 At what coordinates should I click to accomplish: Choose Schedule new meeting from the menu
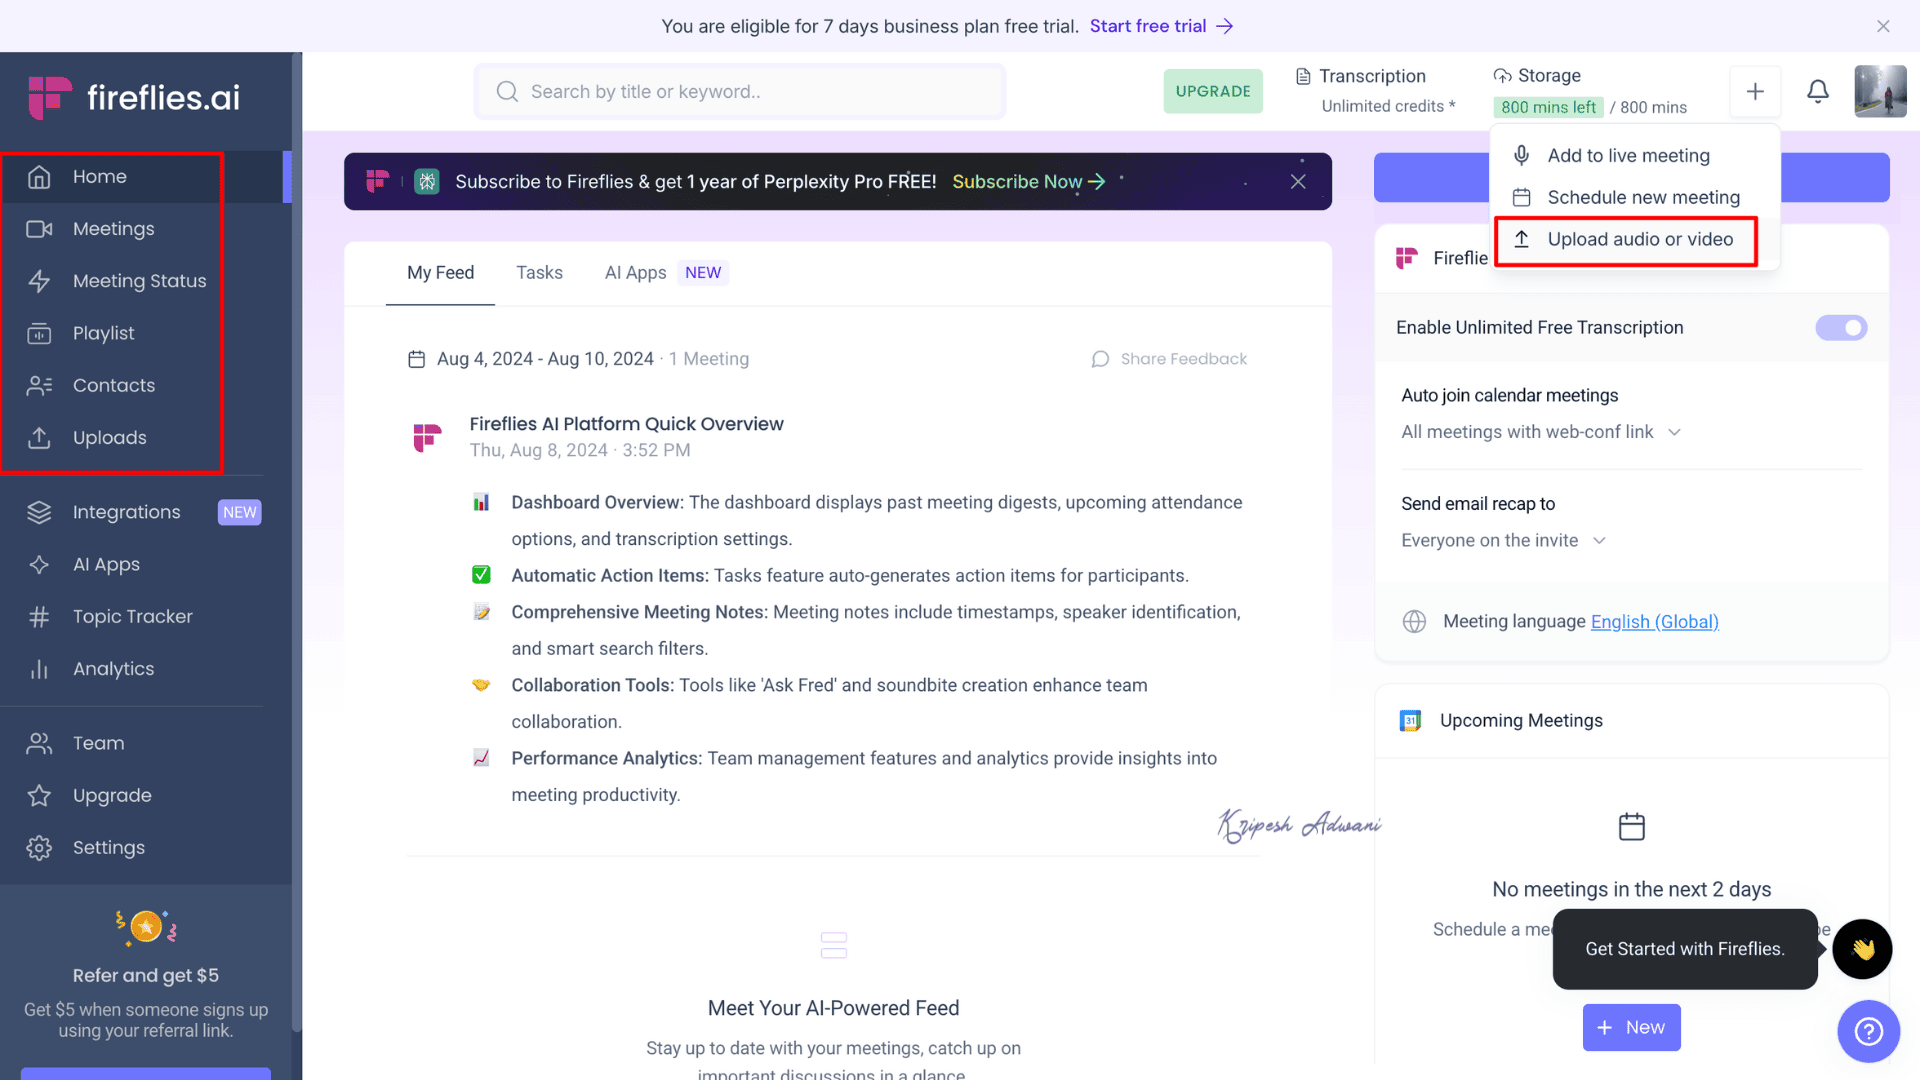pos(1643,198)
